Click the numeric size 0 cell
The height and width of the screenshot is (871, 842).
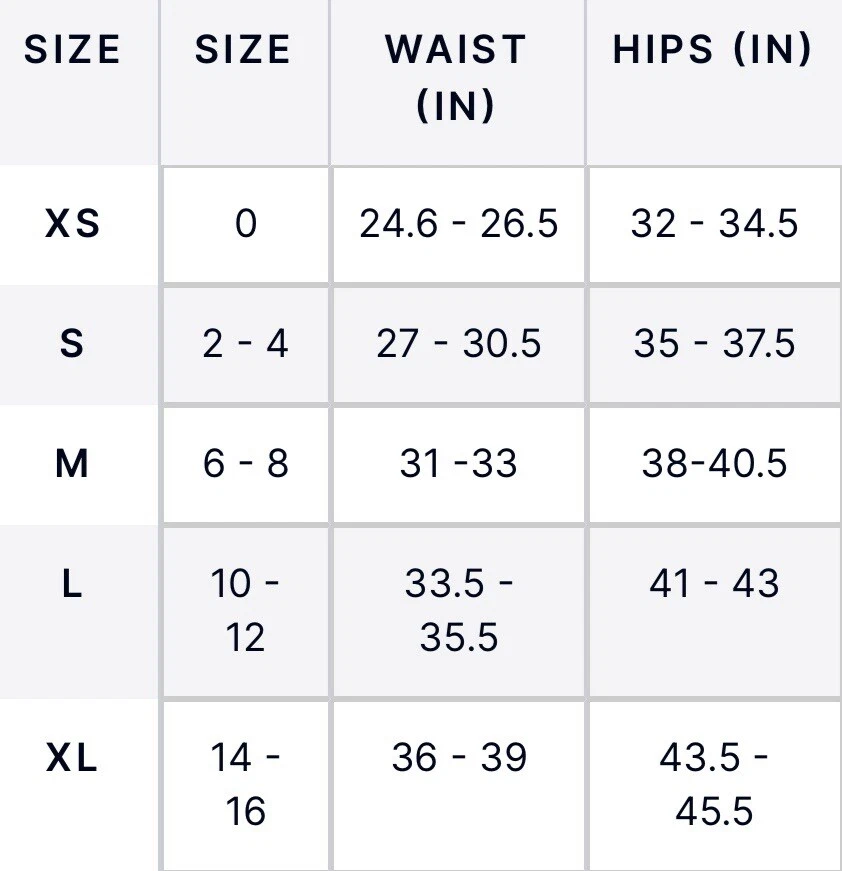(245, 224)
